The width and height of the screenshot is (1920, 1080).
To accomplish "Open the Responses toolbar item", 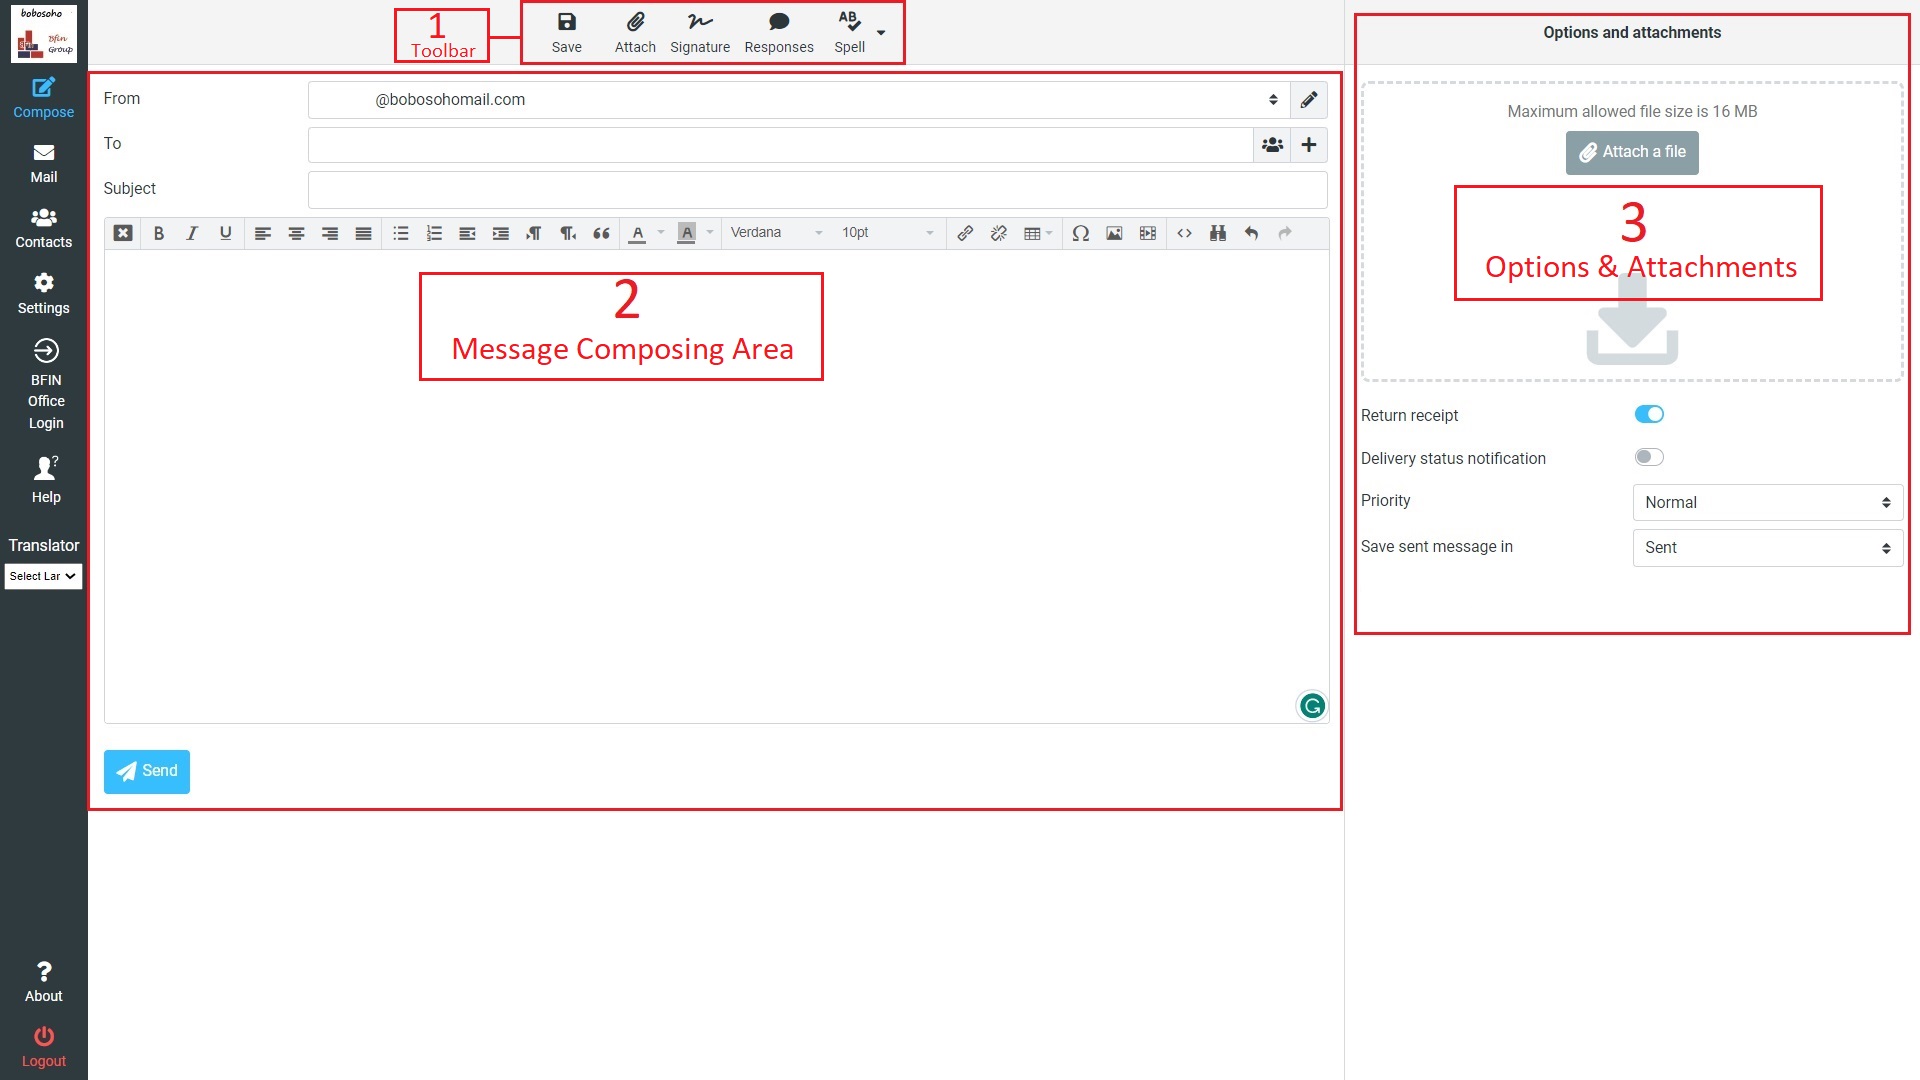I will [x=778, y=31].
